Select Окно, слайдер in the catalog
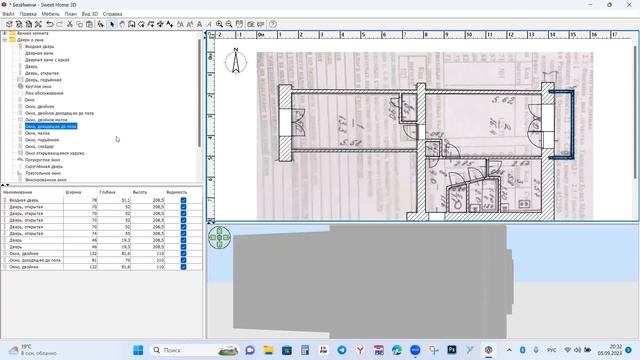Viewport: 640px width, 360px height. pos(40,147)
